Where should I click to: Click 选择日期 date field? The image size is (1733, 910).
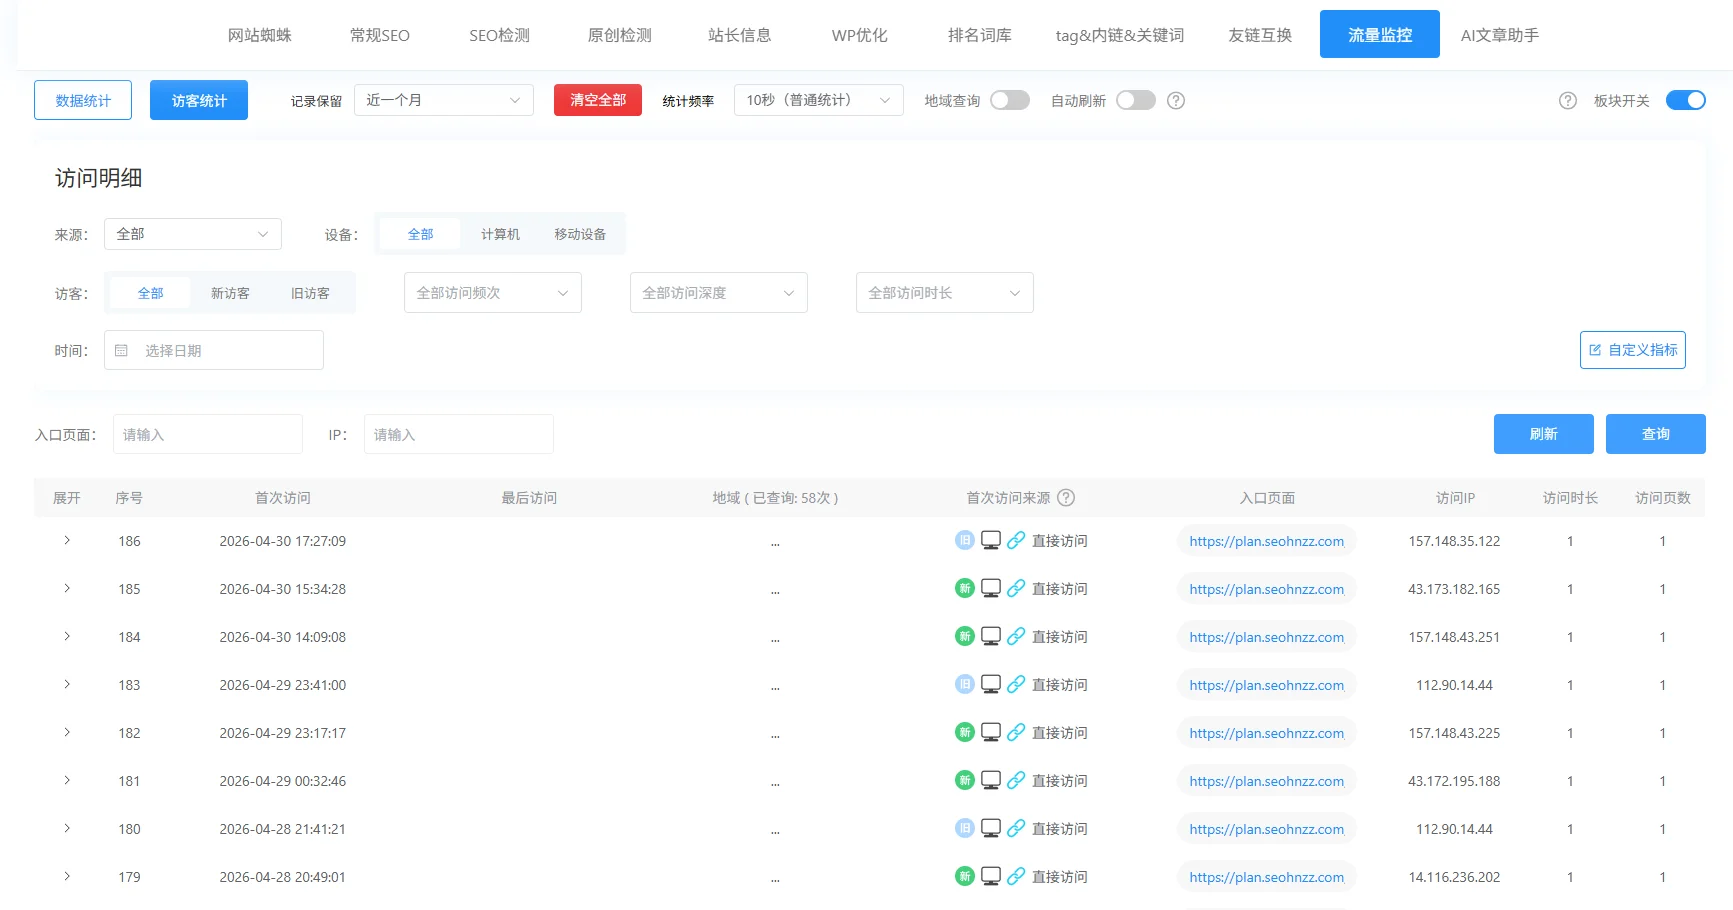pyautogui.click(x=214, y=350)
